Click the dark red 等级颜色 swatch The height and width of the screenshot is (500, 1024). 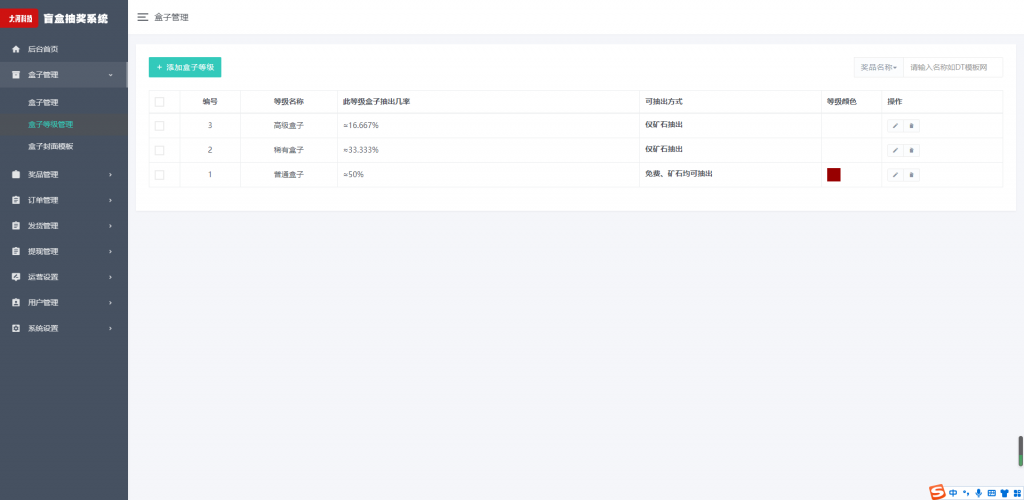pyautogui.click(x=833, y=175)
